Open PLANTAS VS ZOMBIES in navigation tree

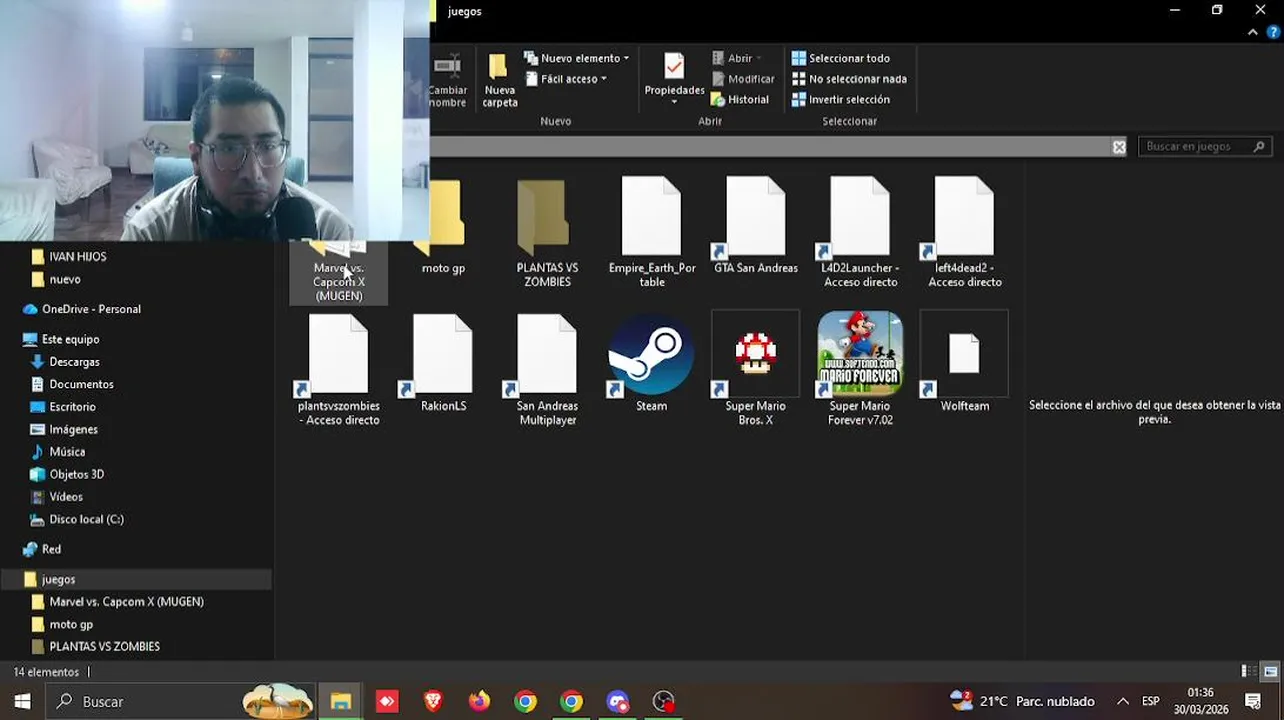pyautogui.click(x=104, y=647)
